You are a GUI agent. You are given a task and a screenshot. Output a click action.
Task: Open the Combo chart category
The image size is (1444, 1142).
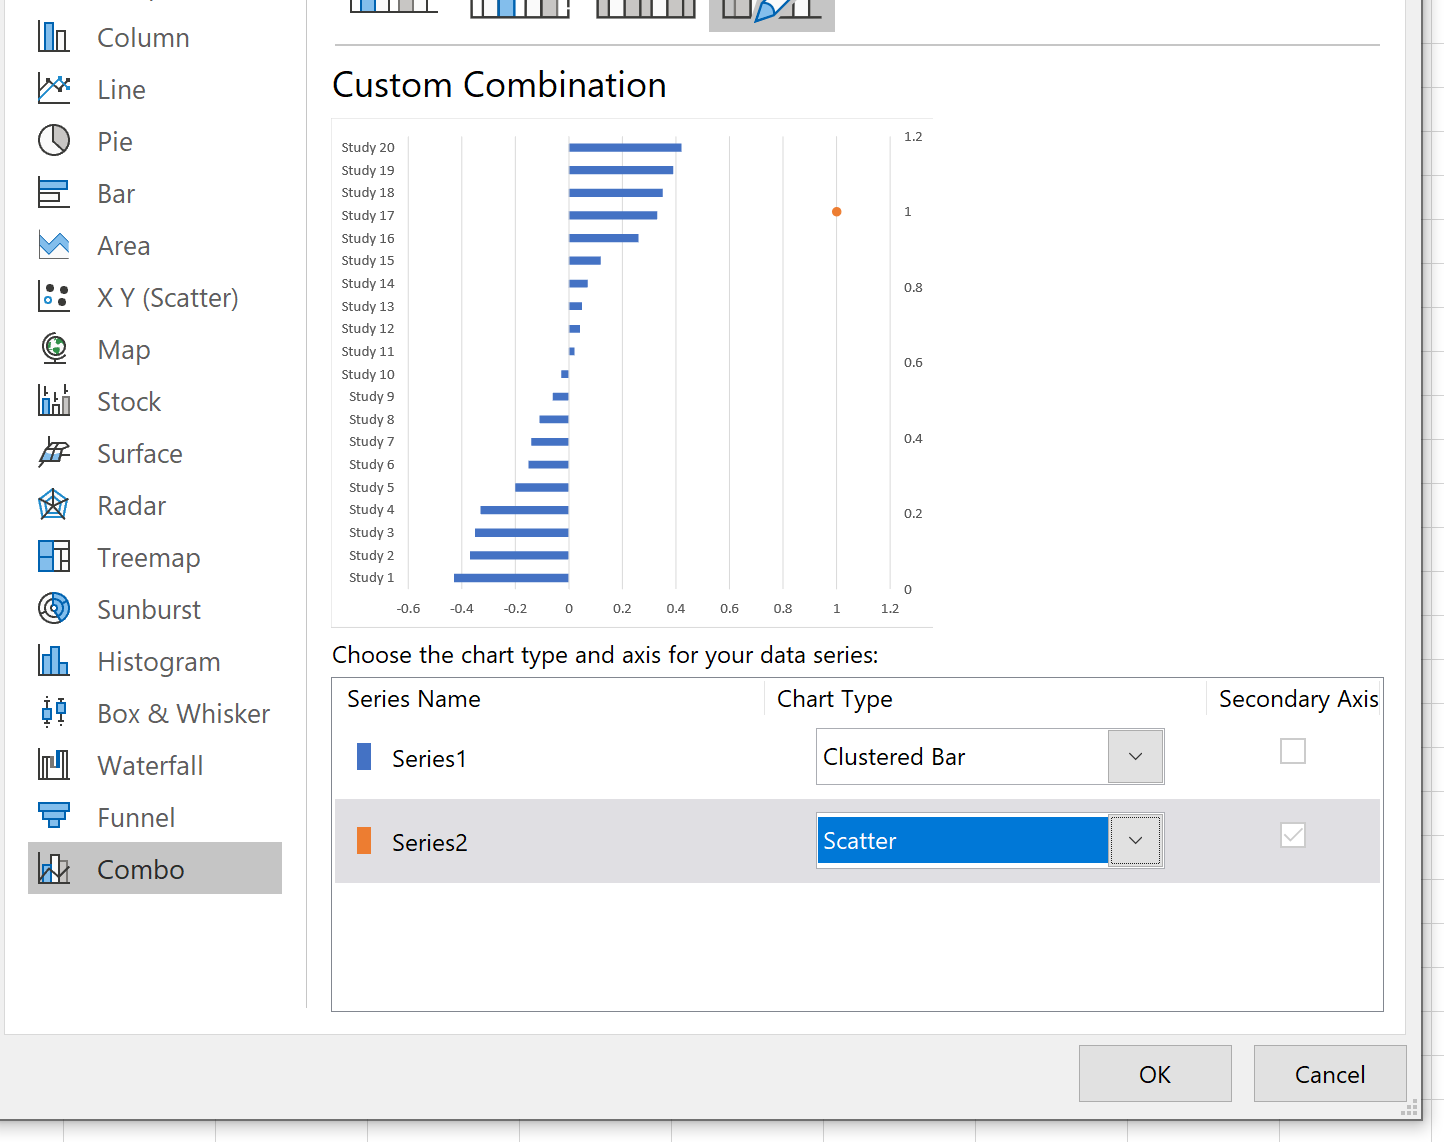(140, 869)
